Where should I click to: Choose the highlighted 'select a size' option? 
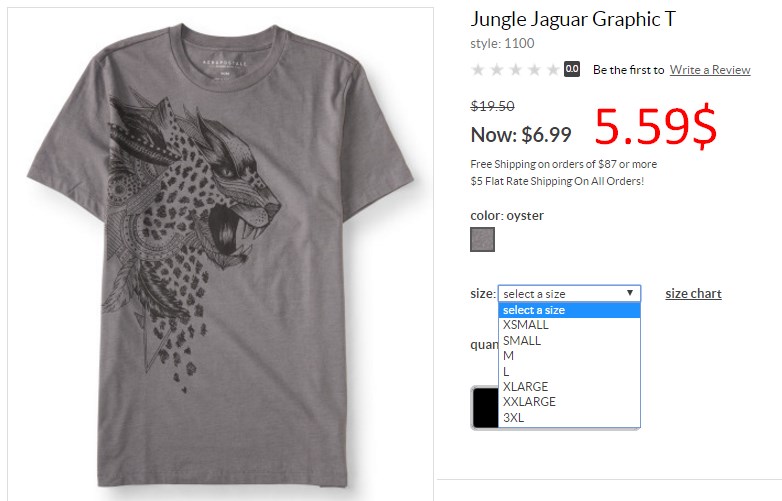[x=569, y=310]
